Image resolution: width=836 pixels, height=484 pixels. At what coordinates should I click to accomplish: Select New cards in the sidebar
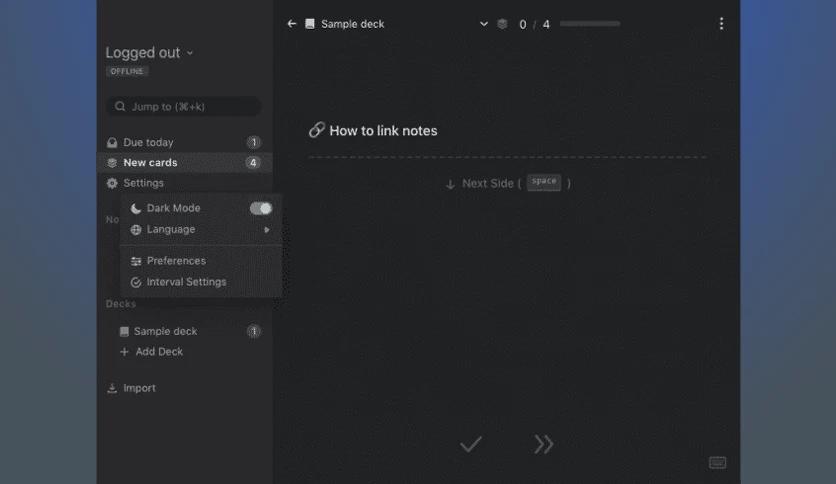[184, 163]
